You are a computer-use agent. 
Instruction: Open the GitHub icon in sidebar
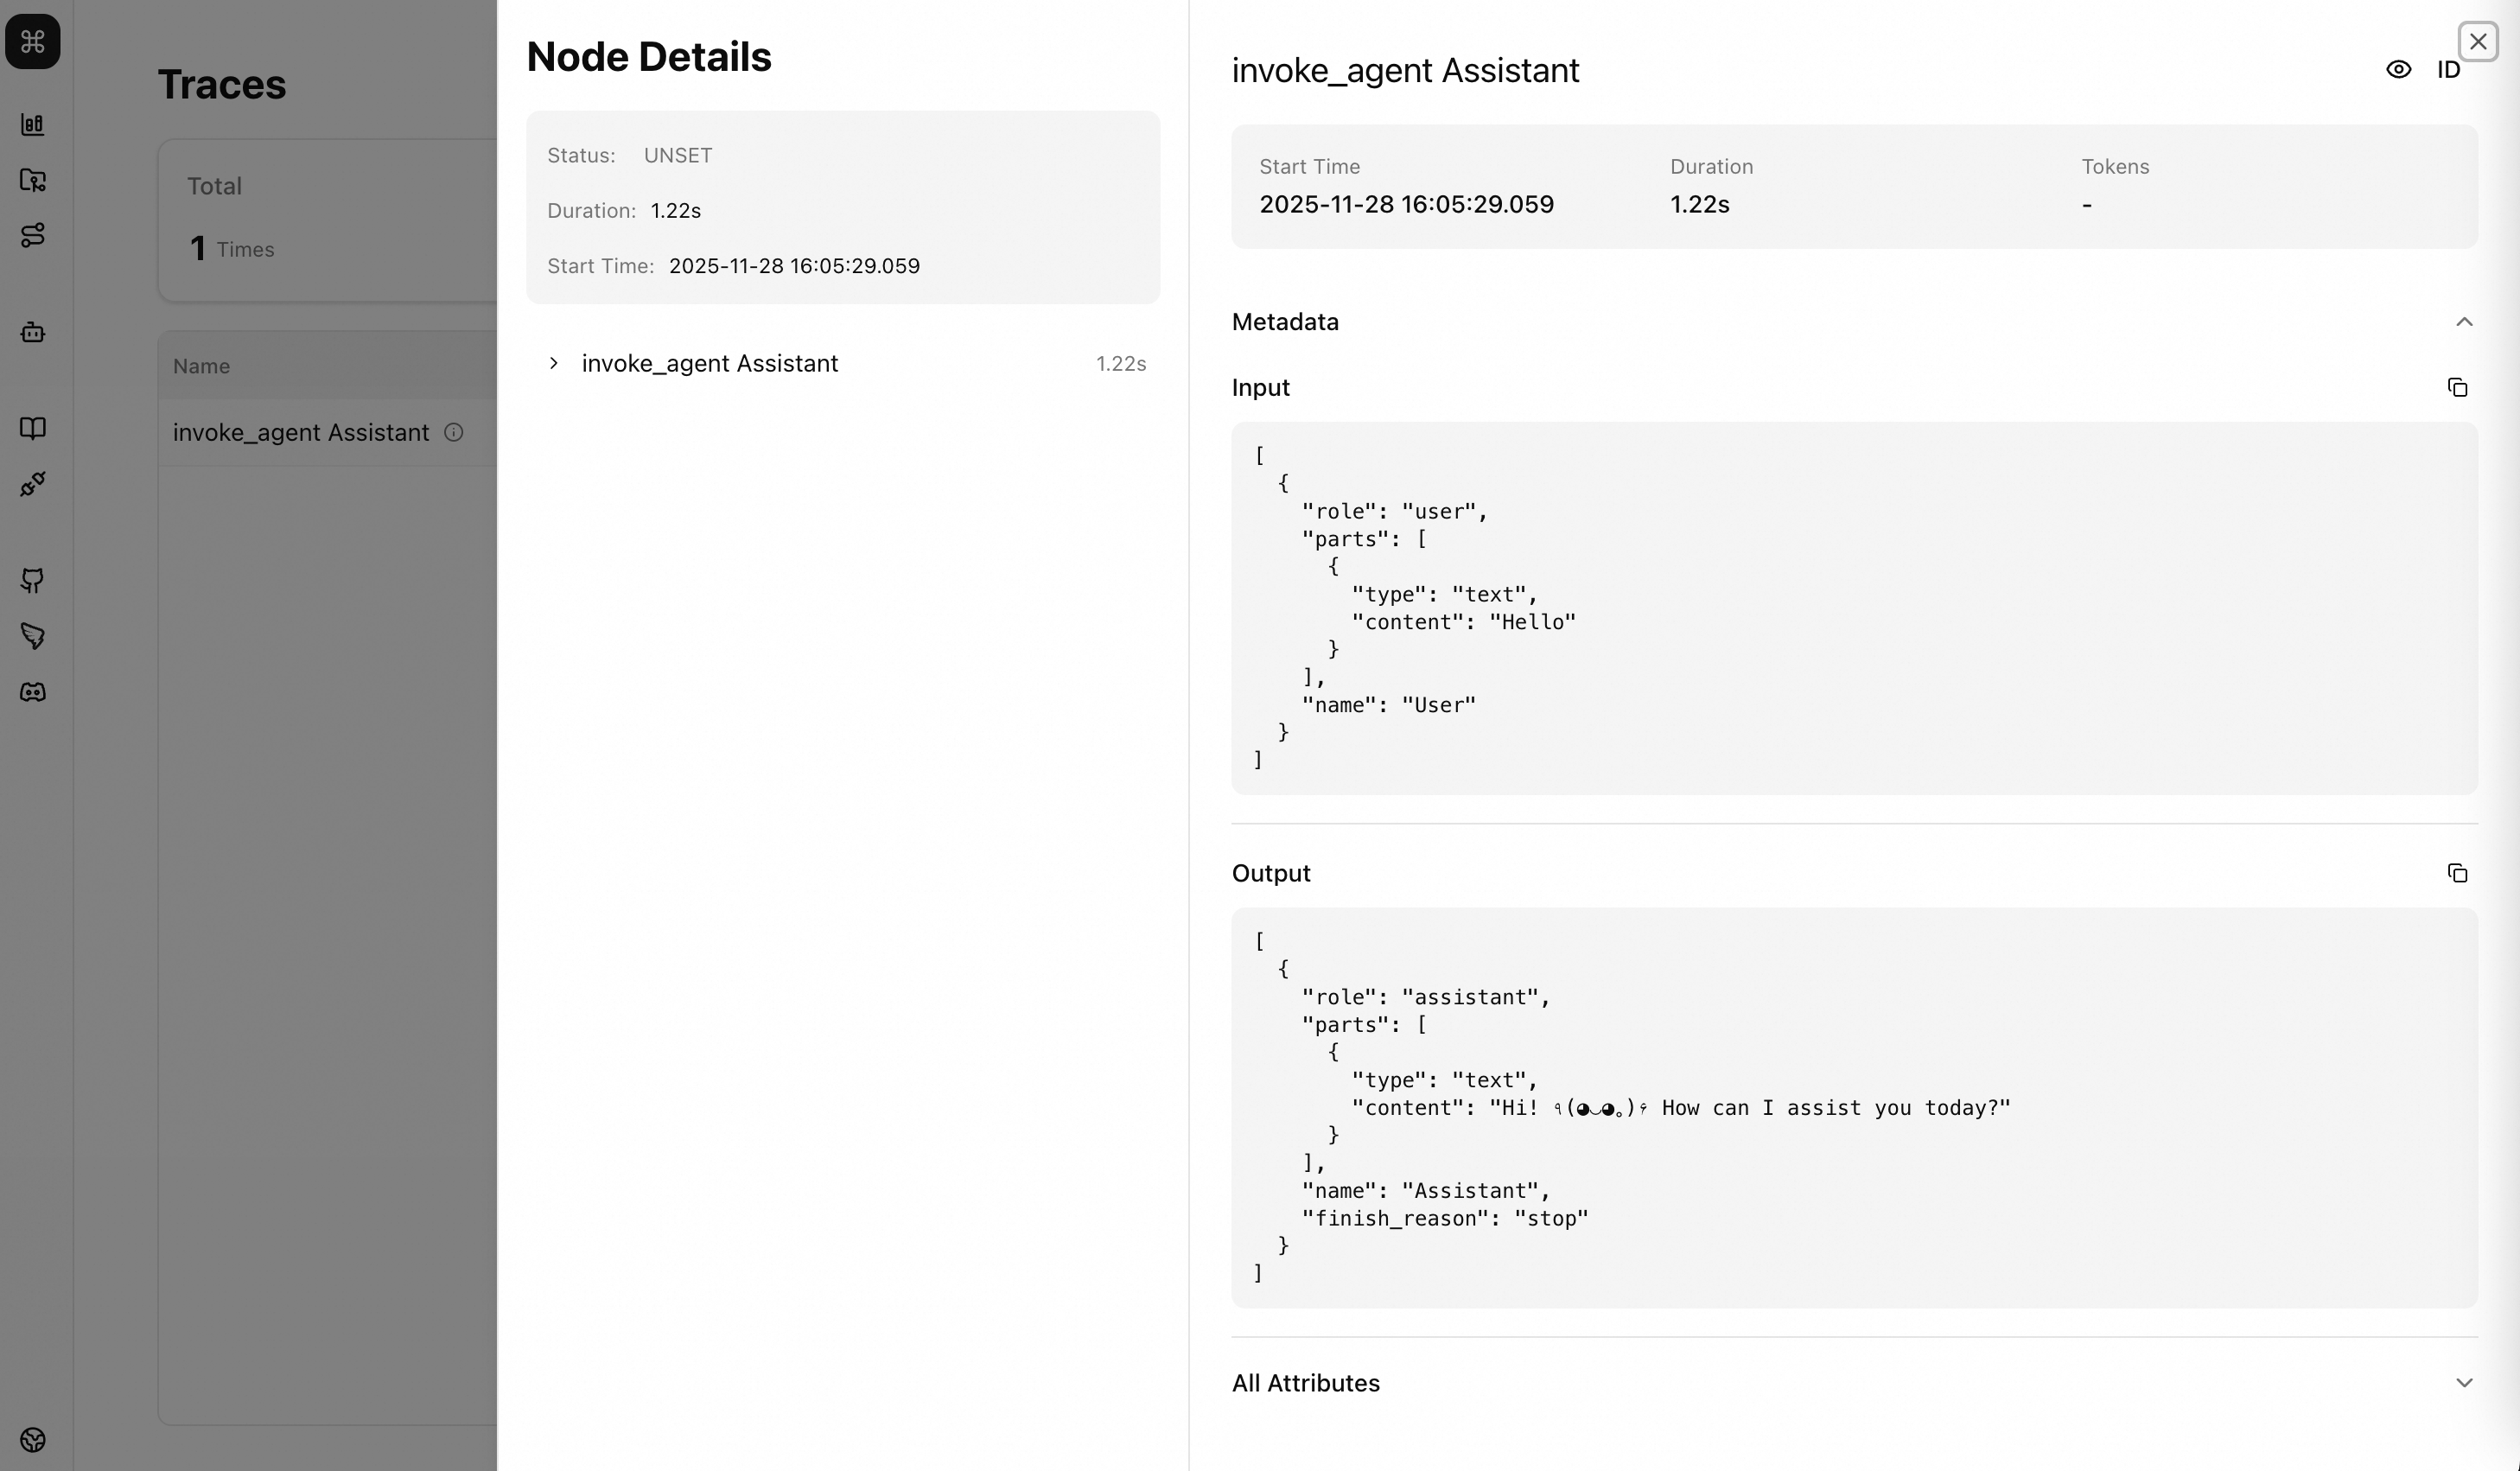[33, 580]
